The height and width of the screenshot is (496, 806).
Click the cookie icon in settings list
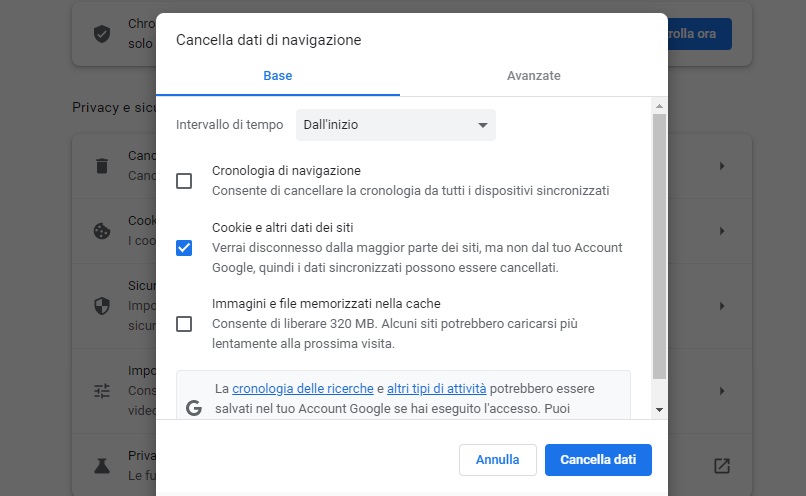click(x=101, y=230)
